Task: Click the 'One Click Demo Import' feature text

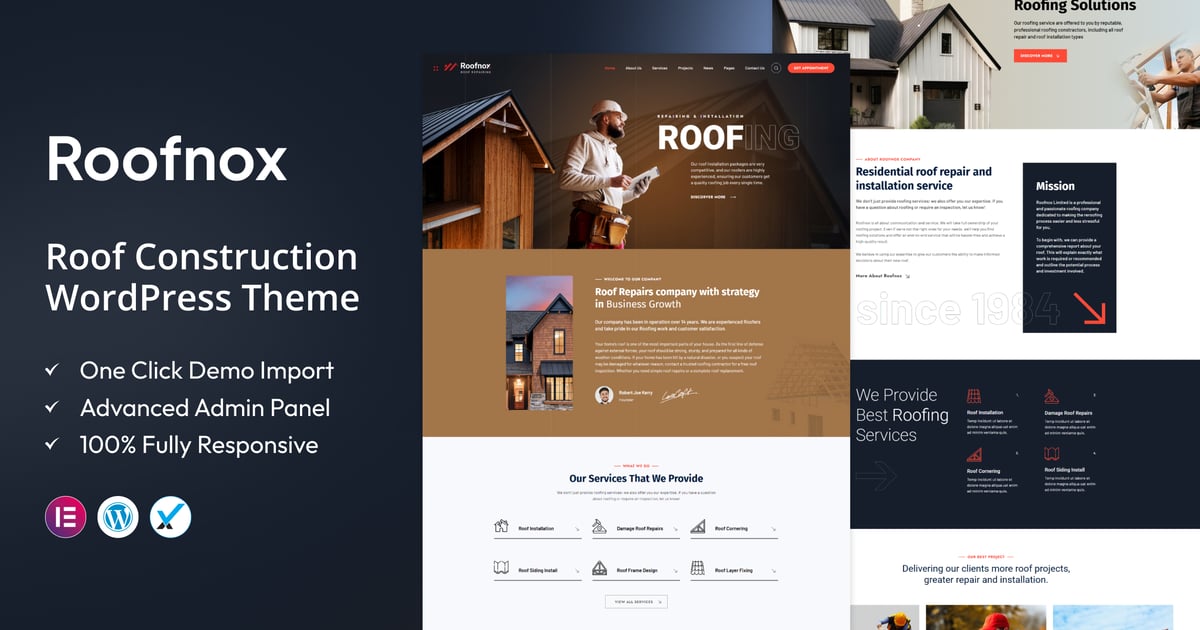Action: tap(207, 370)
